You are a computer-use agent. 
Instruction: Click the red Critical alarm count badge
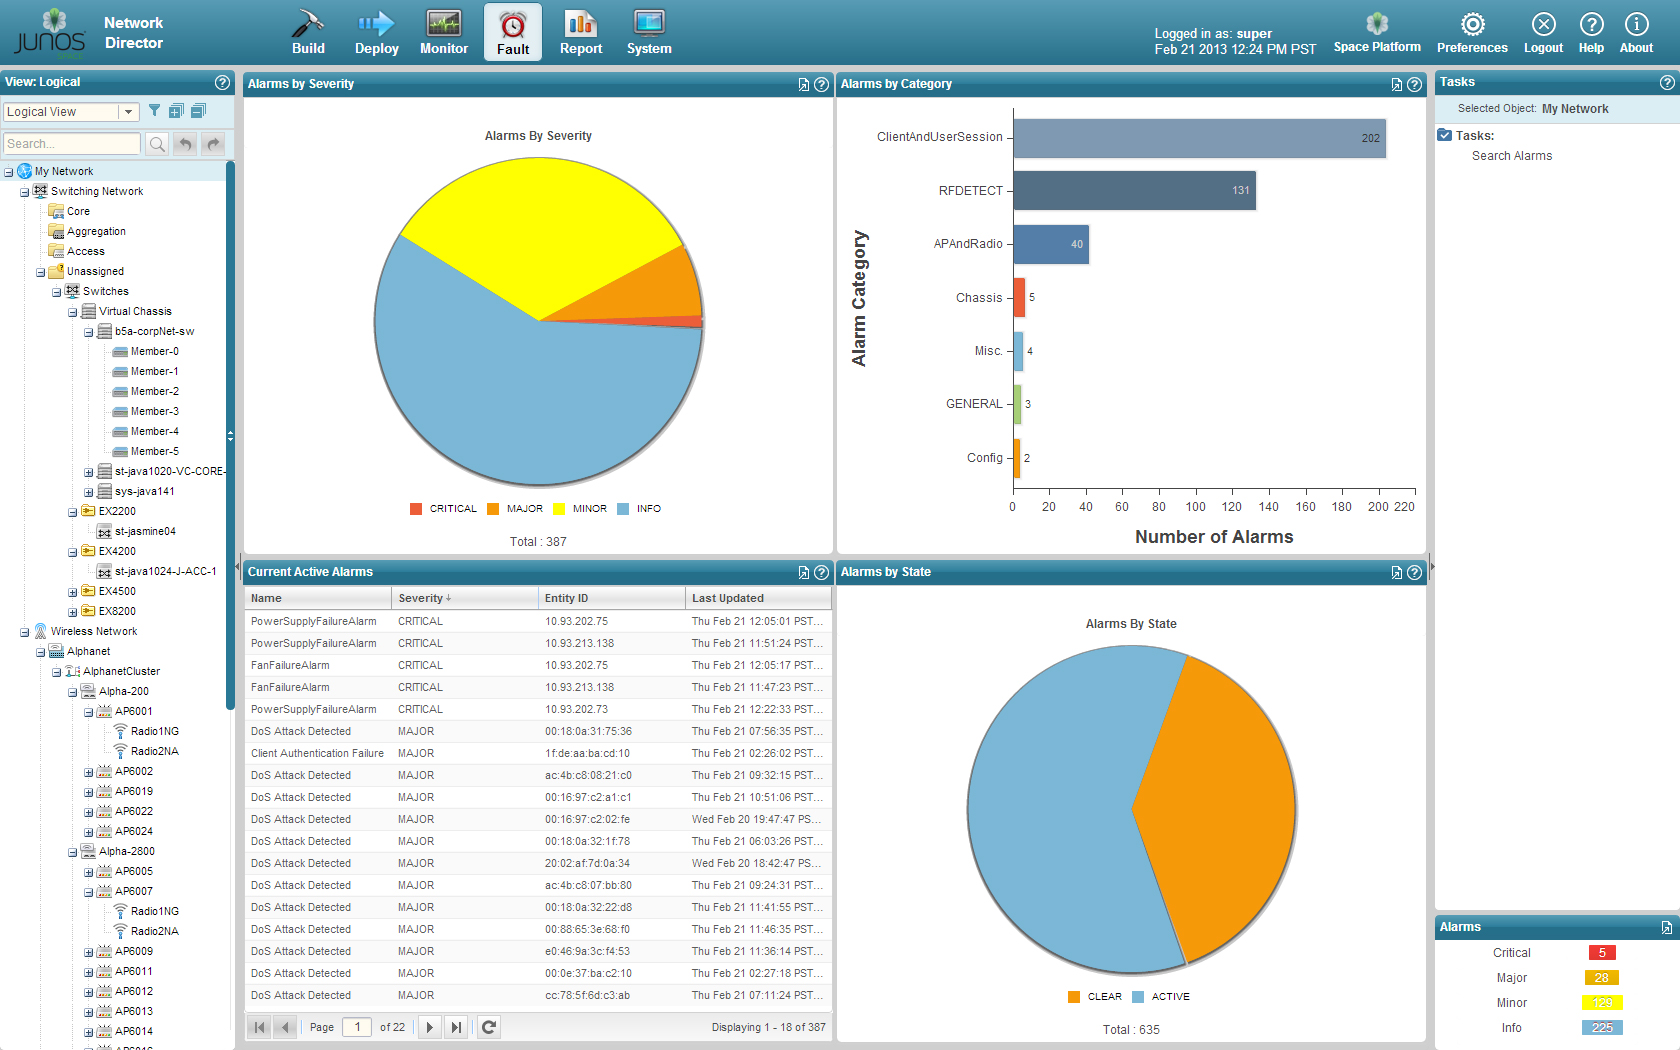(x=1601, y=953)
